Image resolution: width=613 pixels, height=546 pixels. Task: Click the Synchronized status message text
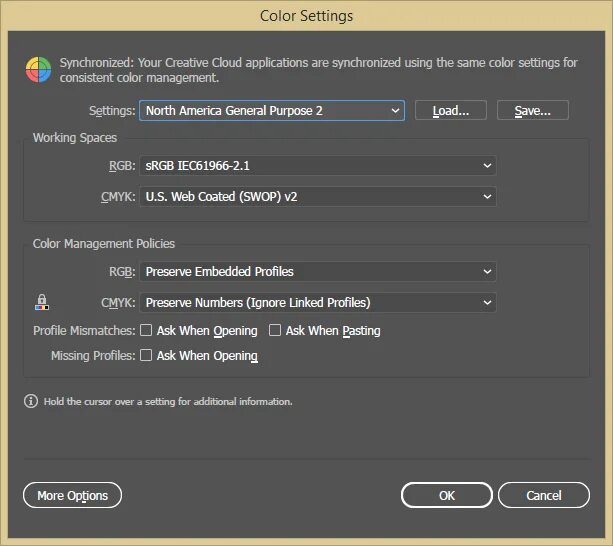pyautogui.click(x=318, y=70)
